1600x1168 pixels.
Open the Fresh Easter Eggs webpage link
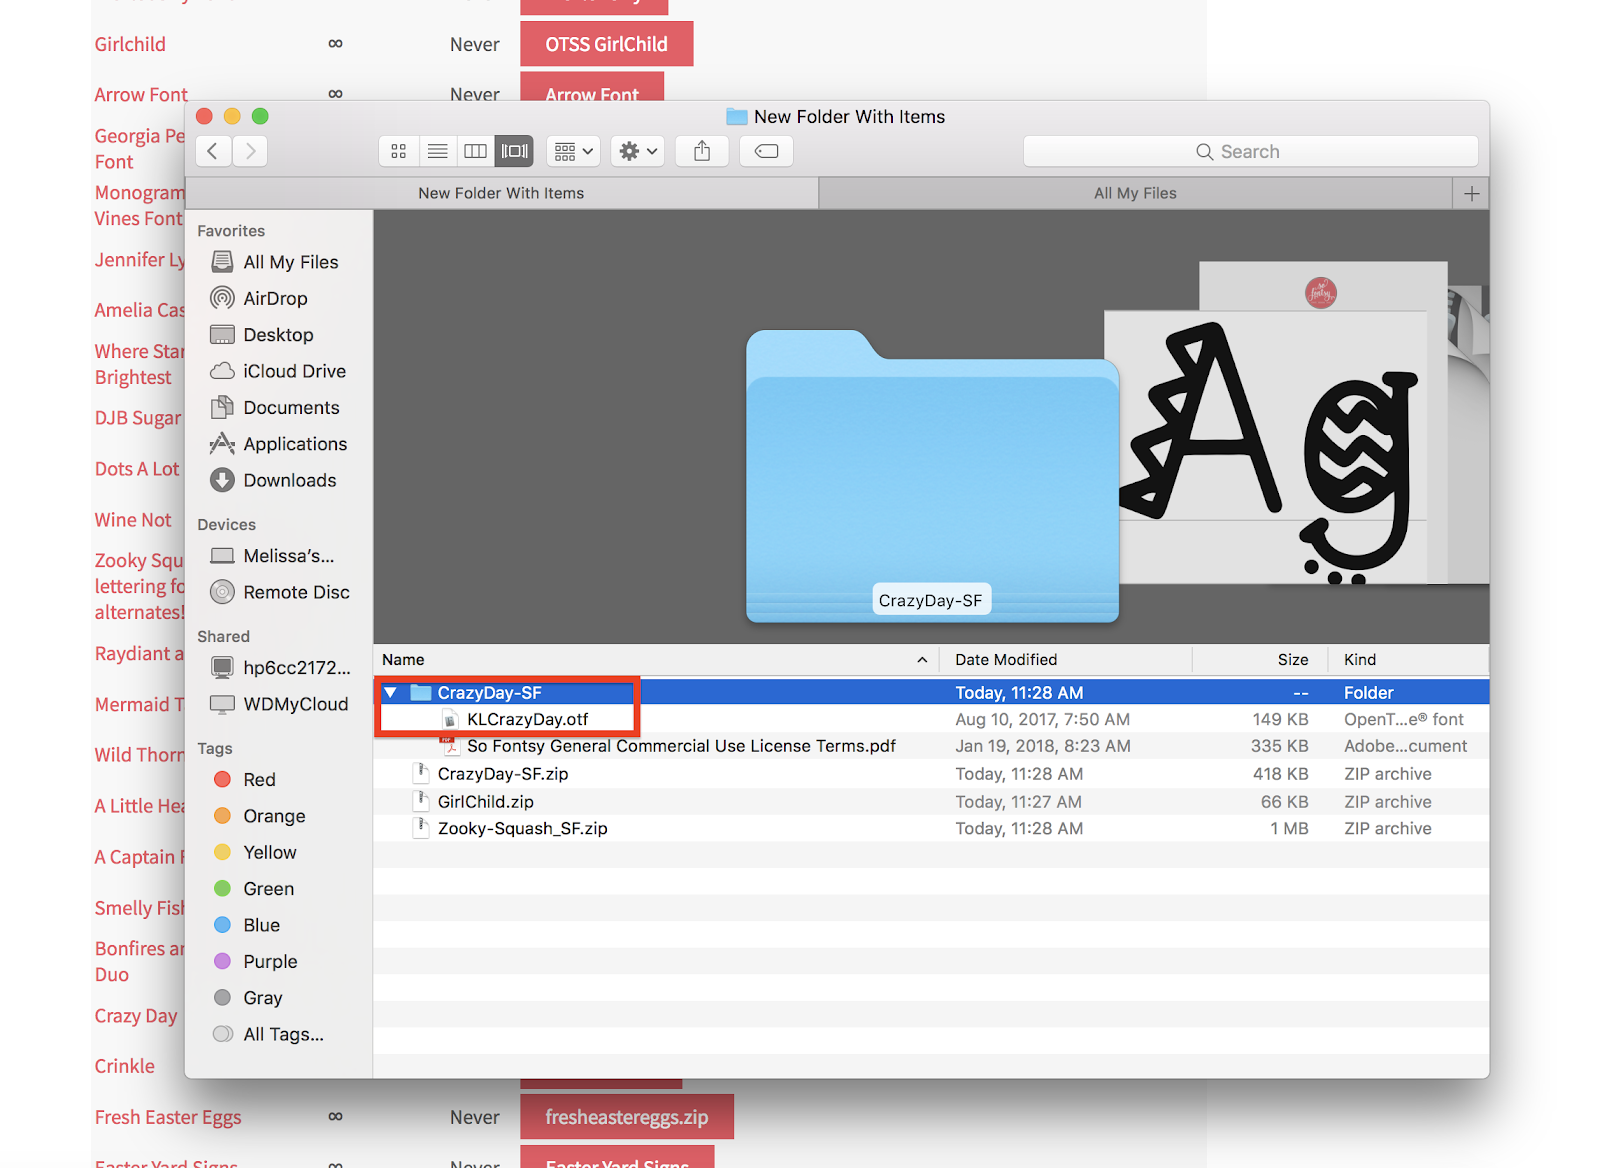click(x=168, y=1117)
